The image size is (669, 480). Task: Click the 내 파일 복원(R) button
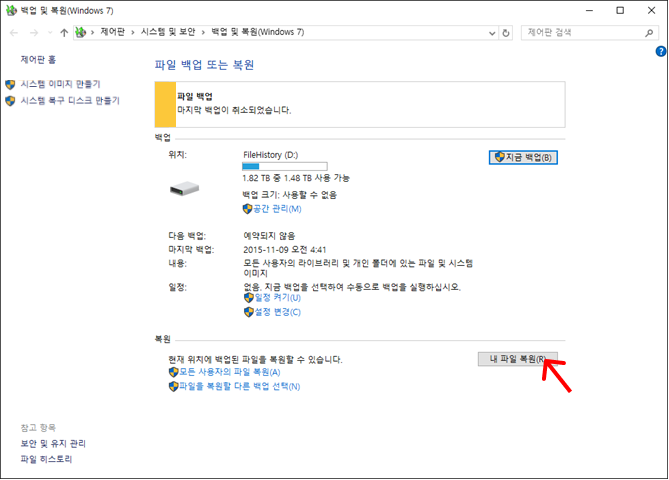(x=517, y=359)
